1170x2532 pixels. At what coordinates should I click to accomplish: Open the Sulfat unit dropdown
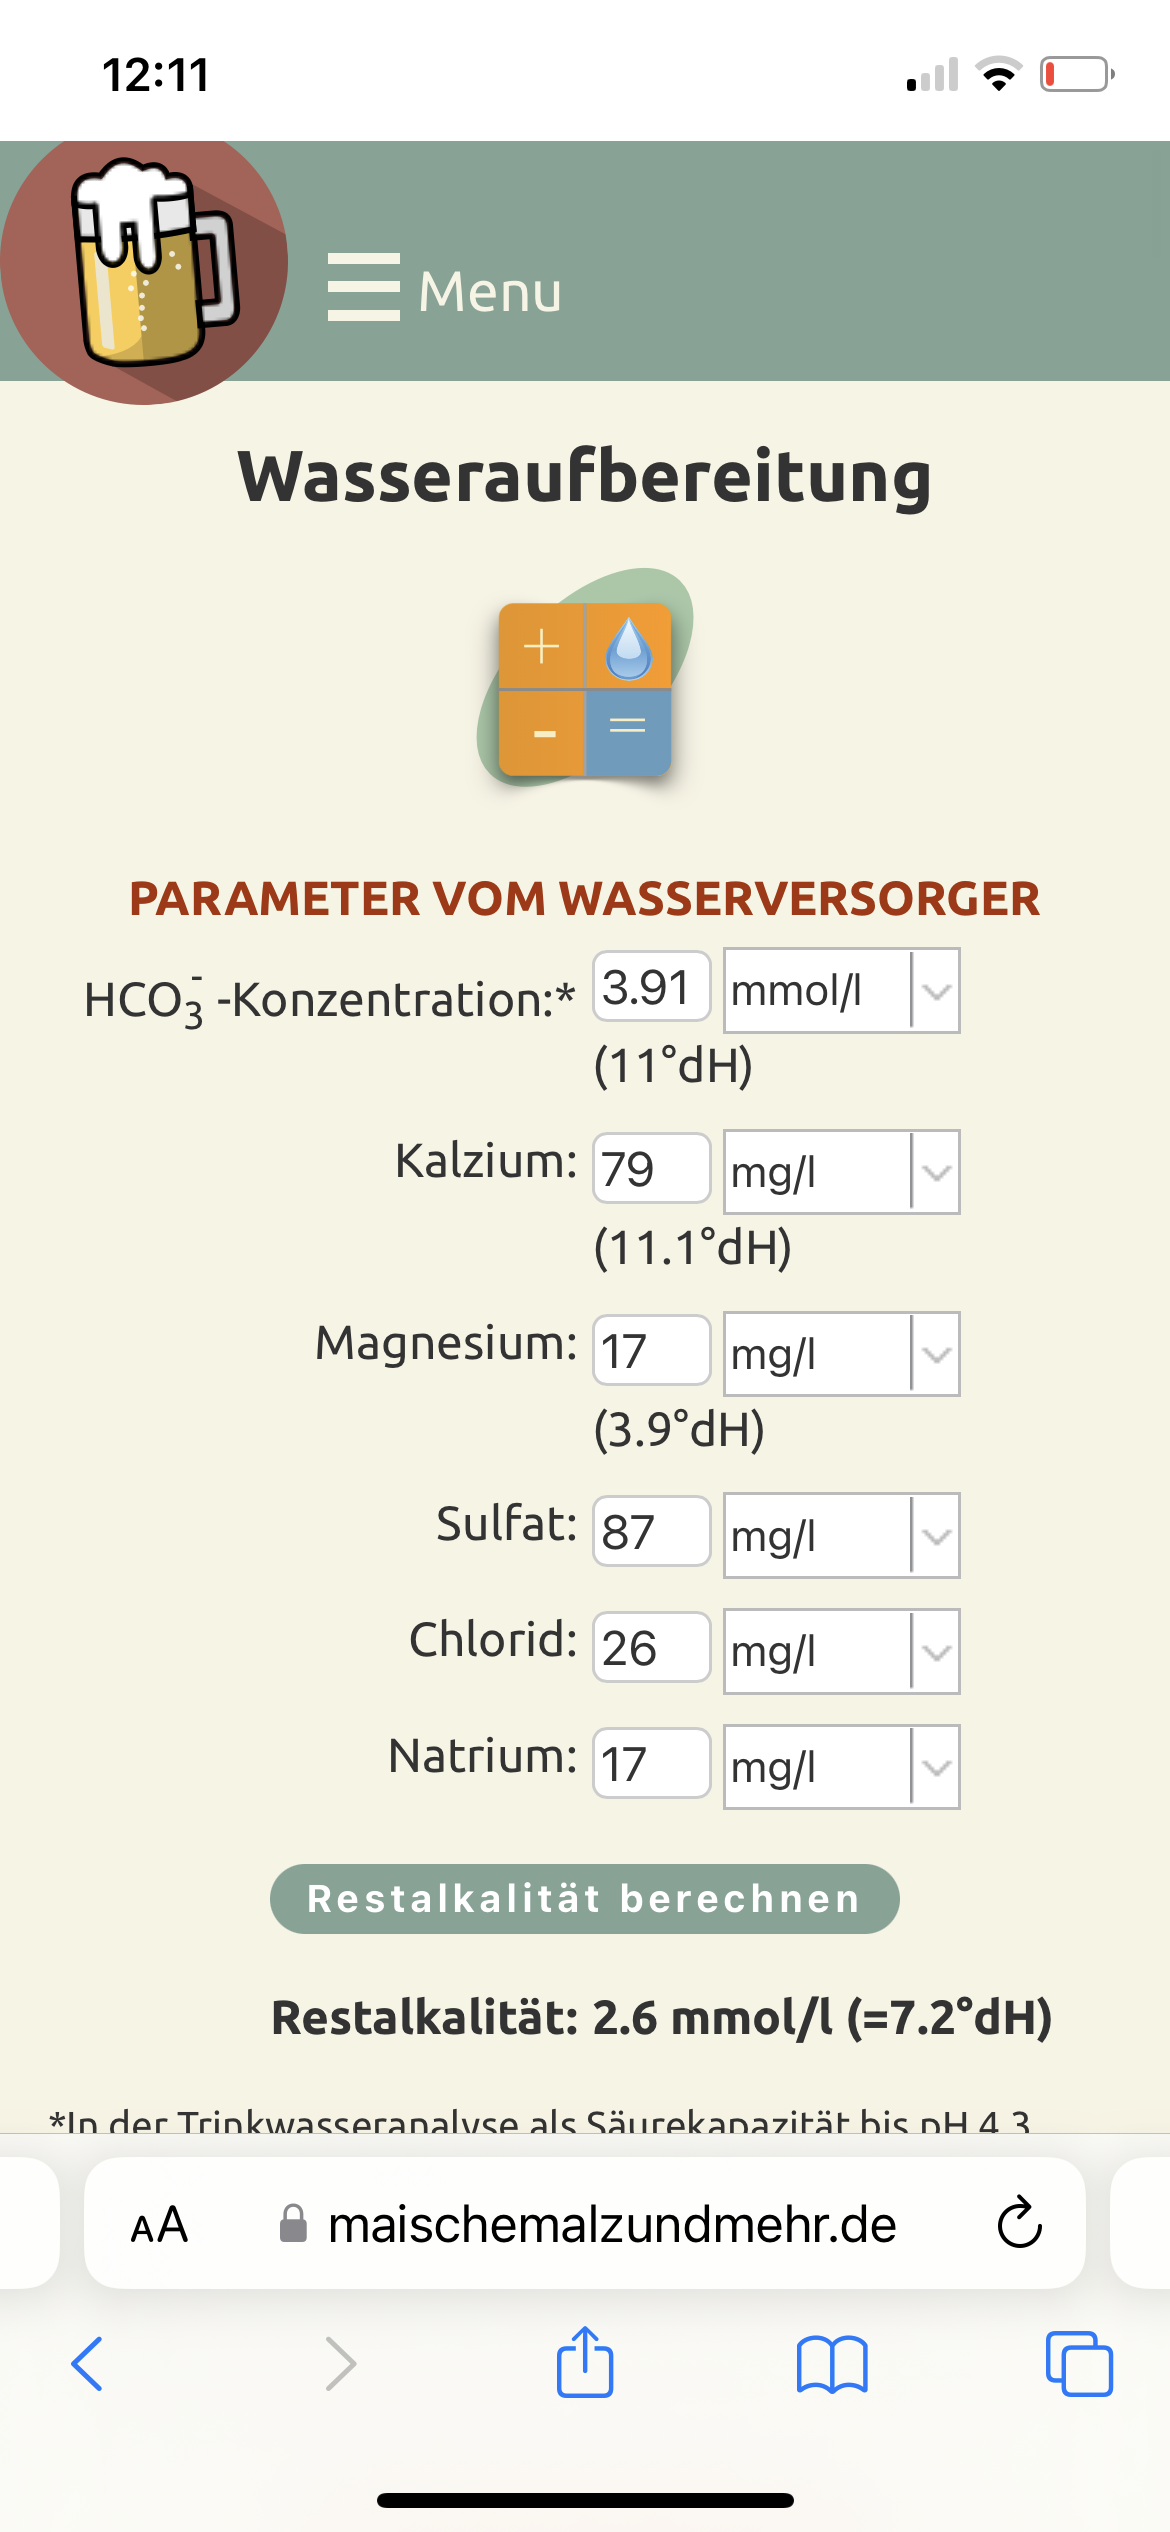[841, 1535]
